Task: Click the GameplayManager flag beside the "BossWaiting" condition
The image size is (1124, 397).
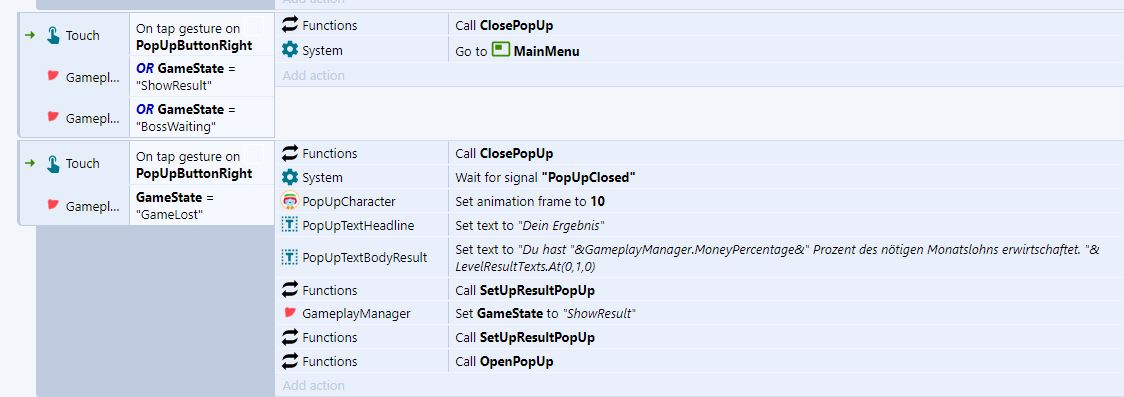Action: (53, 117)
